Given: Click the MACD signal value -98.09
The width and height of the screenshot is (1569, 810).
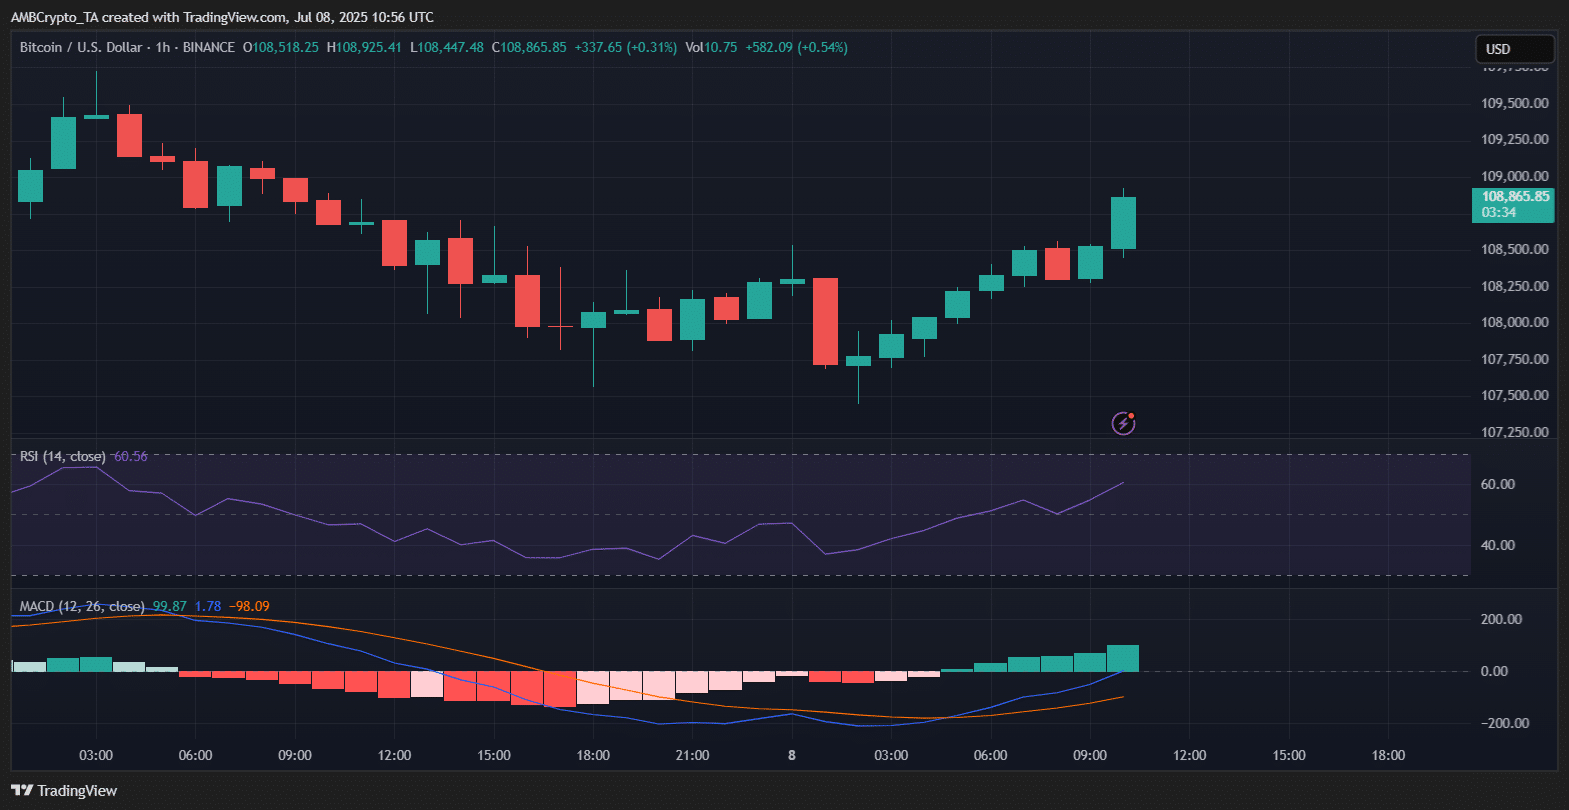Looking at the screenshot, I should coord(249,607).
